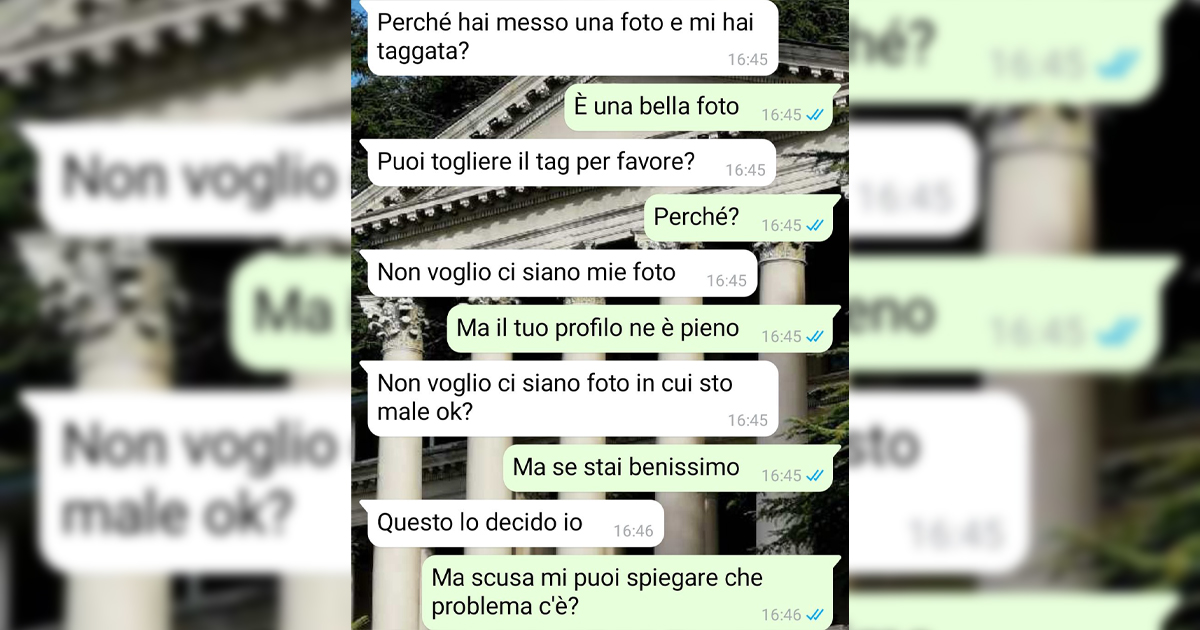The width and height of the screenshot is (1200, 630).
Task: Click the 16:46 timestamp on "Questo lo decido io"
Action: click(x=633, y=532)
